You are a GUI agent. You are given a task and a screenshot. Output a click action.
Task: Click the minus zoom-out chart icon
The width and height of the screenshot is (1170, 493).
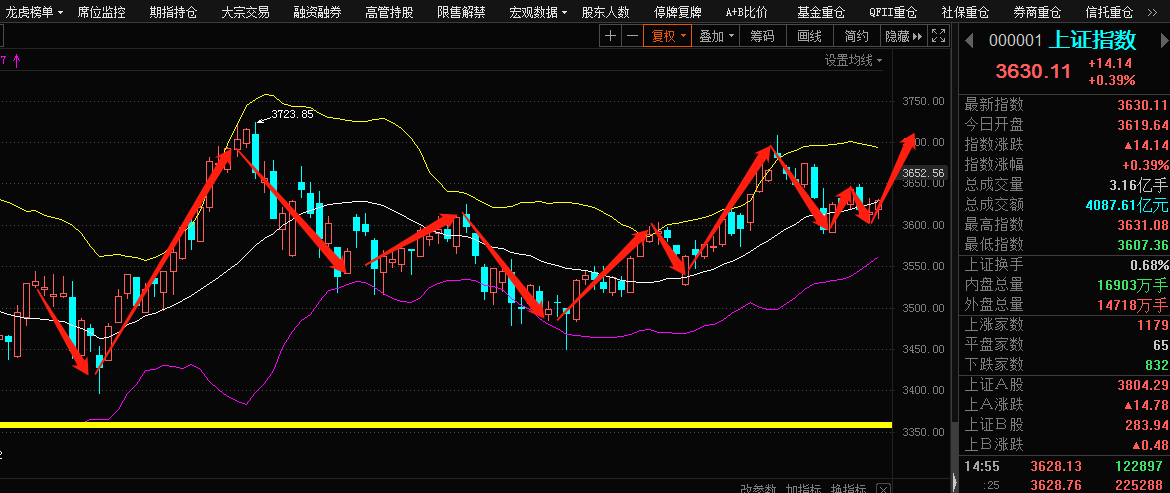point(632,36)
